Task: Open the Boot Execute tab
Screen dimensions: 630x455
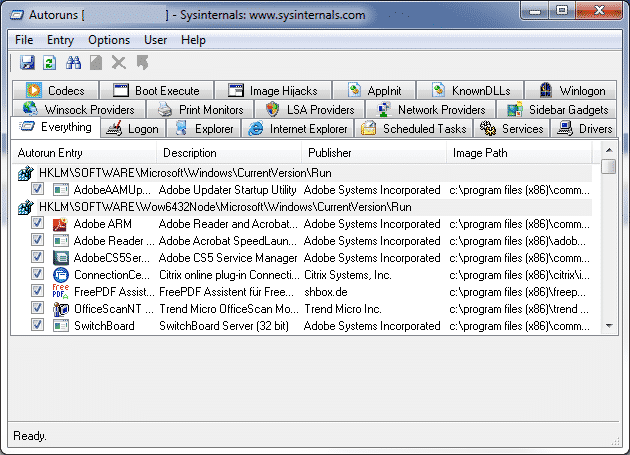Action: (156, 90)
